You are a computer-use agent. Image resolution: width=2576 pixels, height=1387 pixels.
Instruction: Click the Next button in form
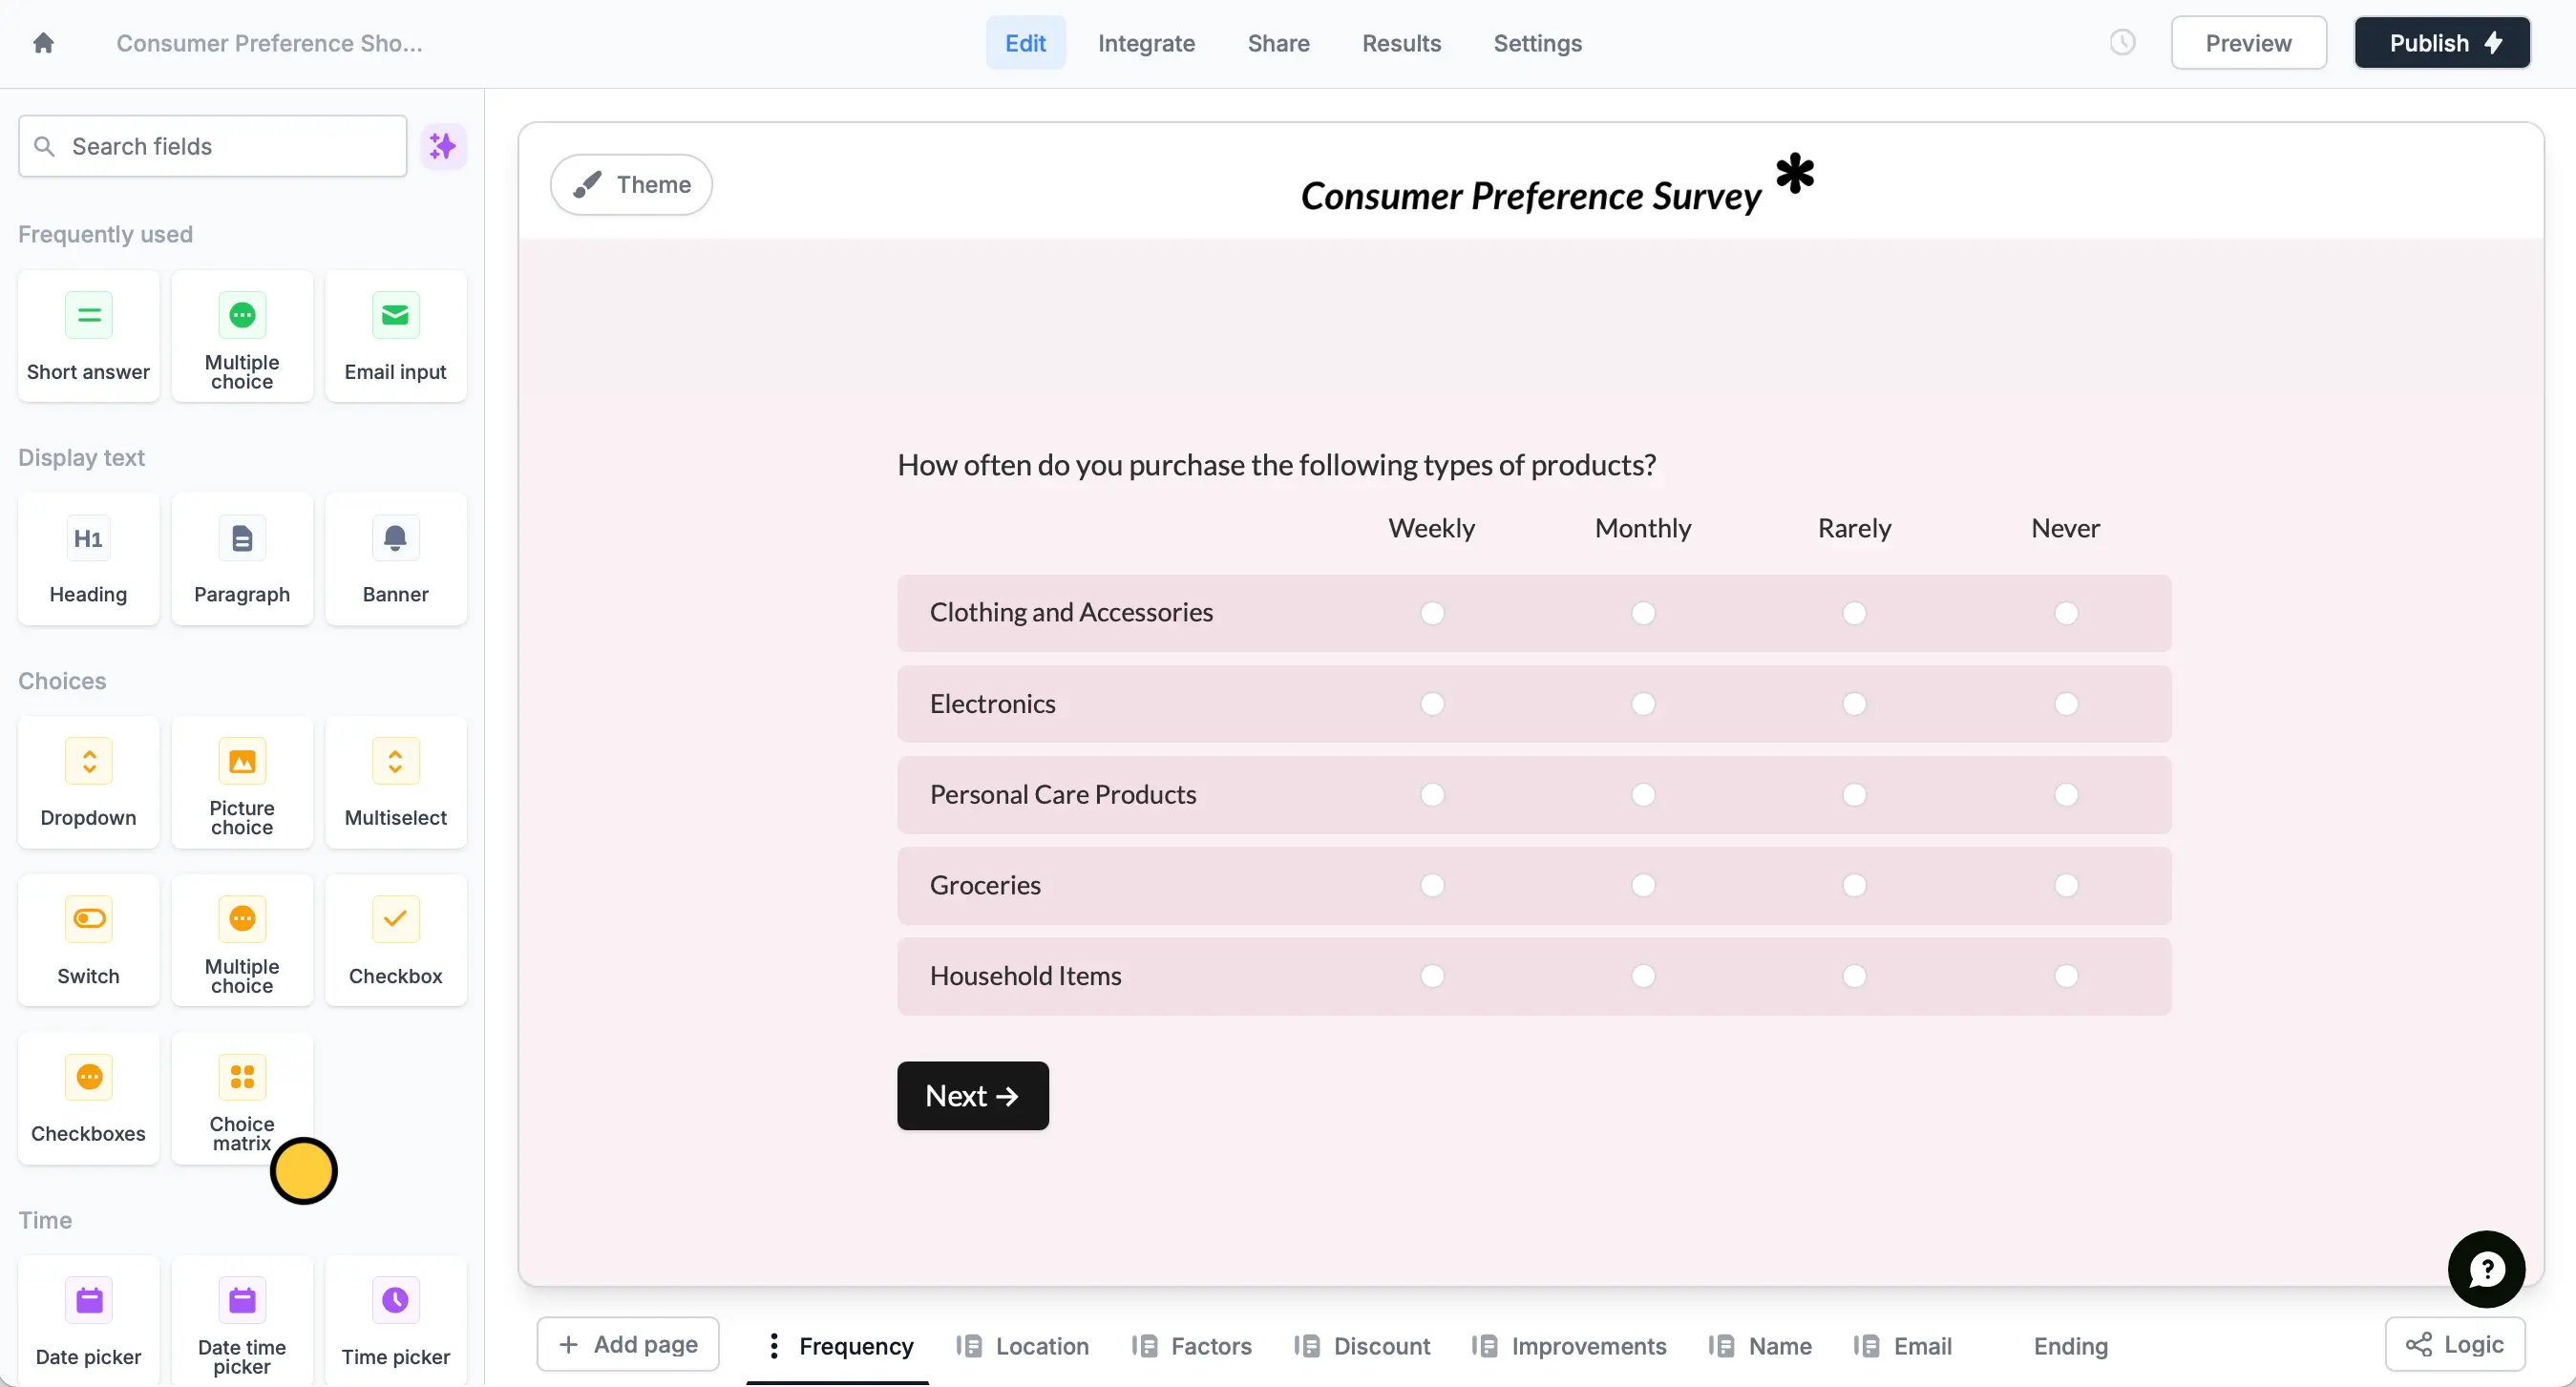coord(972,1096)
